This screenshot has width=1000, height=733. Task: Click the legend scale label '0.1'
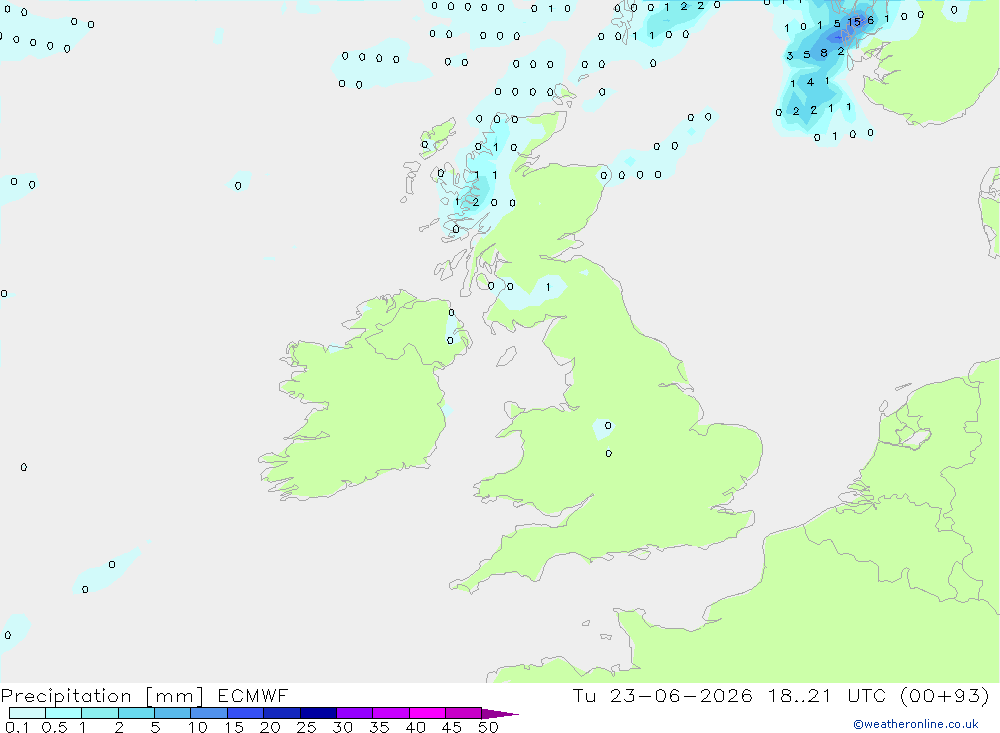click(17, 727)
